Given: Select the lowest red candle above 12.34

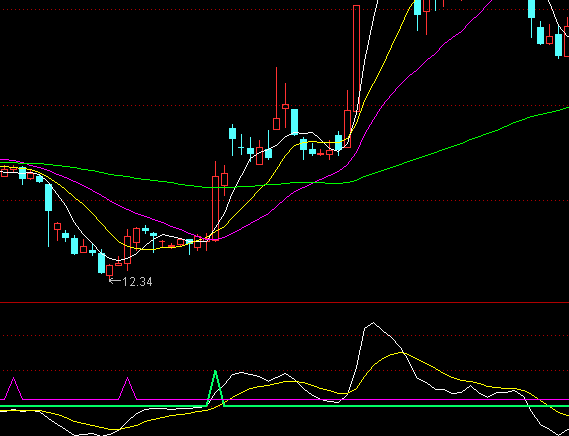Looking at the screenshot, I should pyautogui.click(x=110, y=271).
